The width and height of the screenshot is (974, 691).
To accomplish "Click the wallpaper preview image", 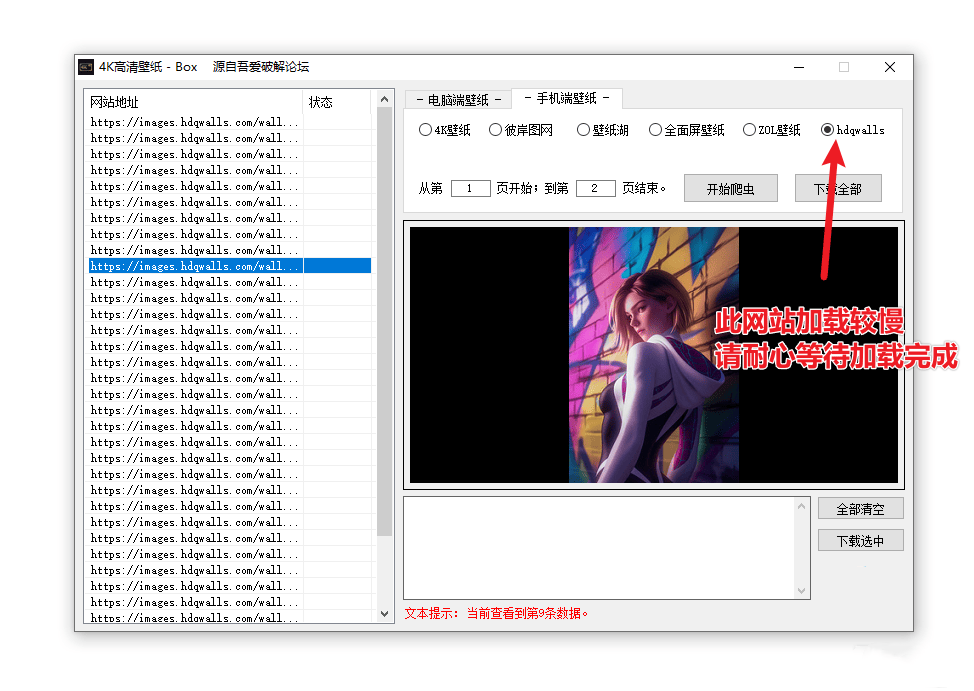I will click(653, 355).
